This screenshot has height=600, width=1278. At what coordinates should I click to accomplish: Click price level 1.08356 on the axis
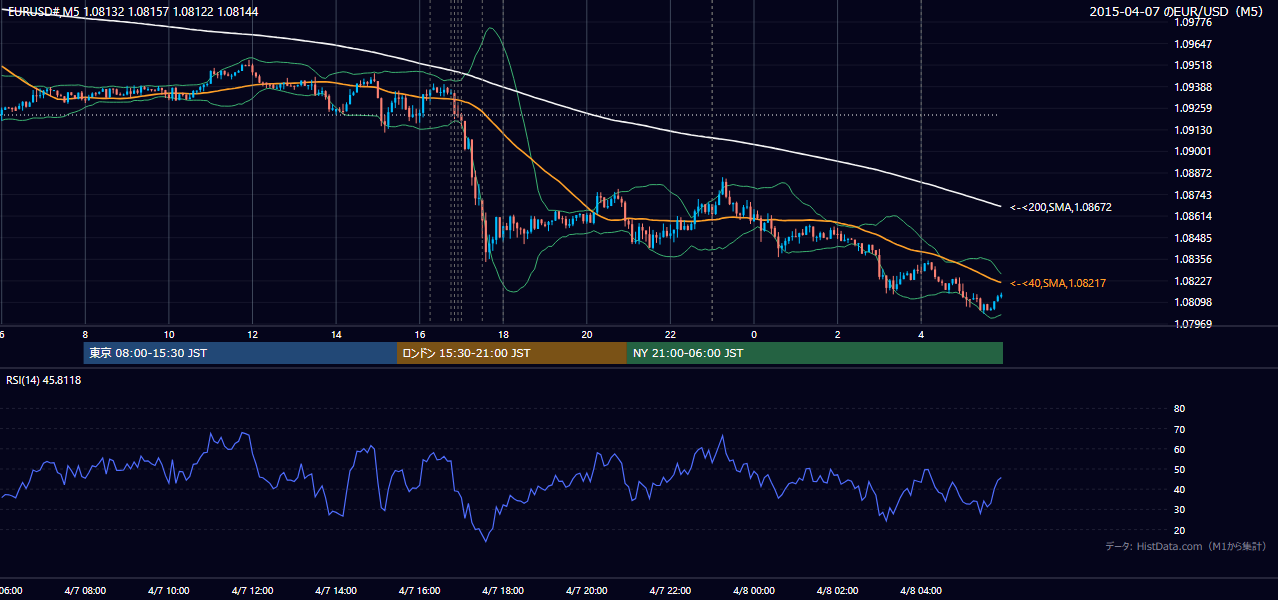[x=1192, y=259]
